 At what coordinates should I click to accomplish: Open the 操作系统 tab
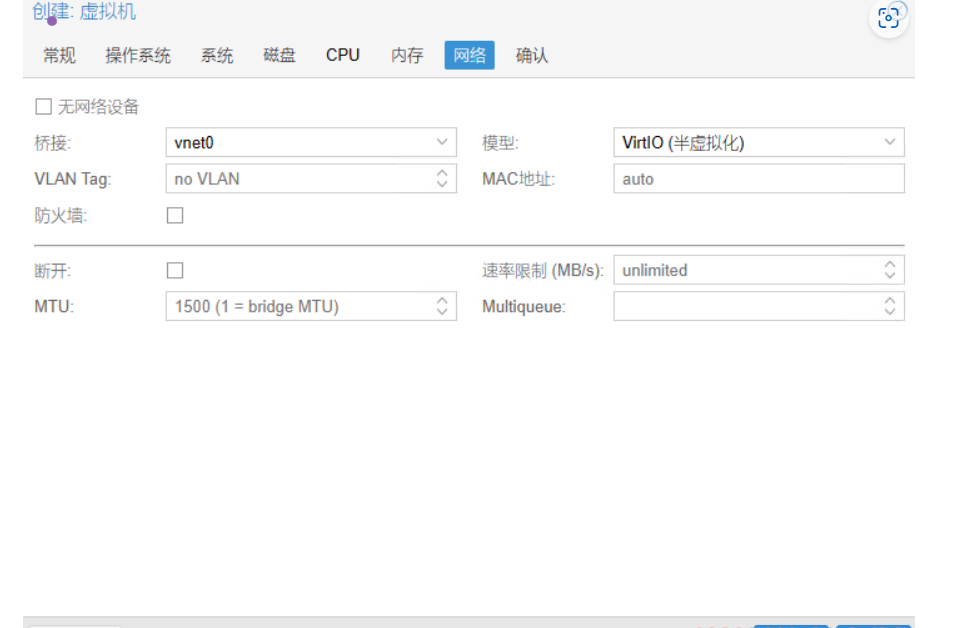(138, 55)
